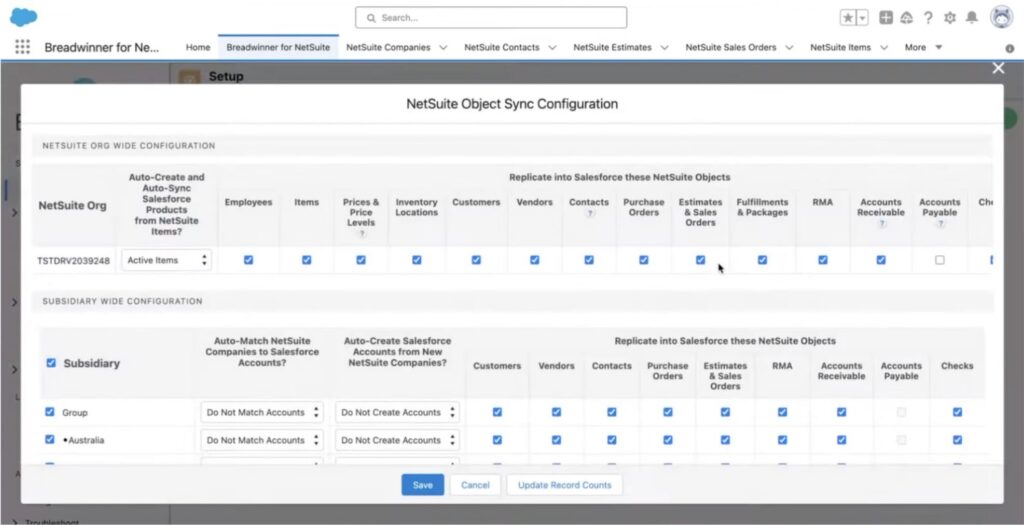Uncheck Customers for Group subsidiary
This screenshot has width=1024, height=525.
point(497,412)
